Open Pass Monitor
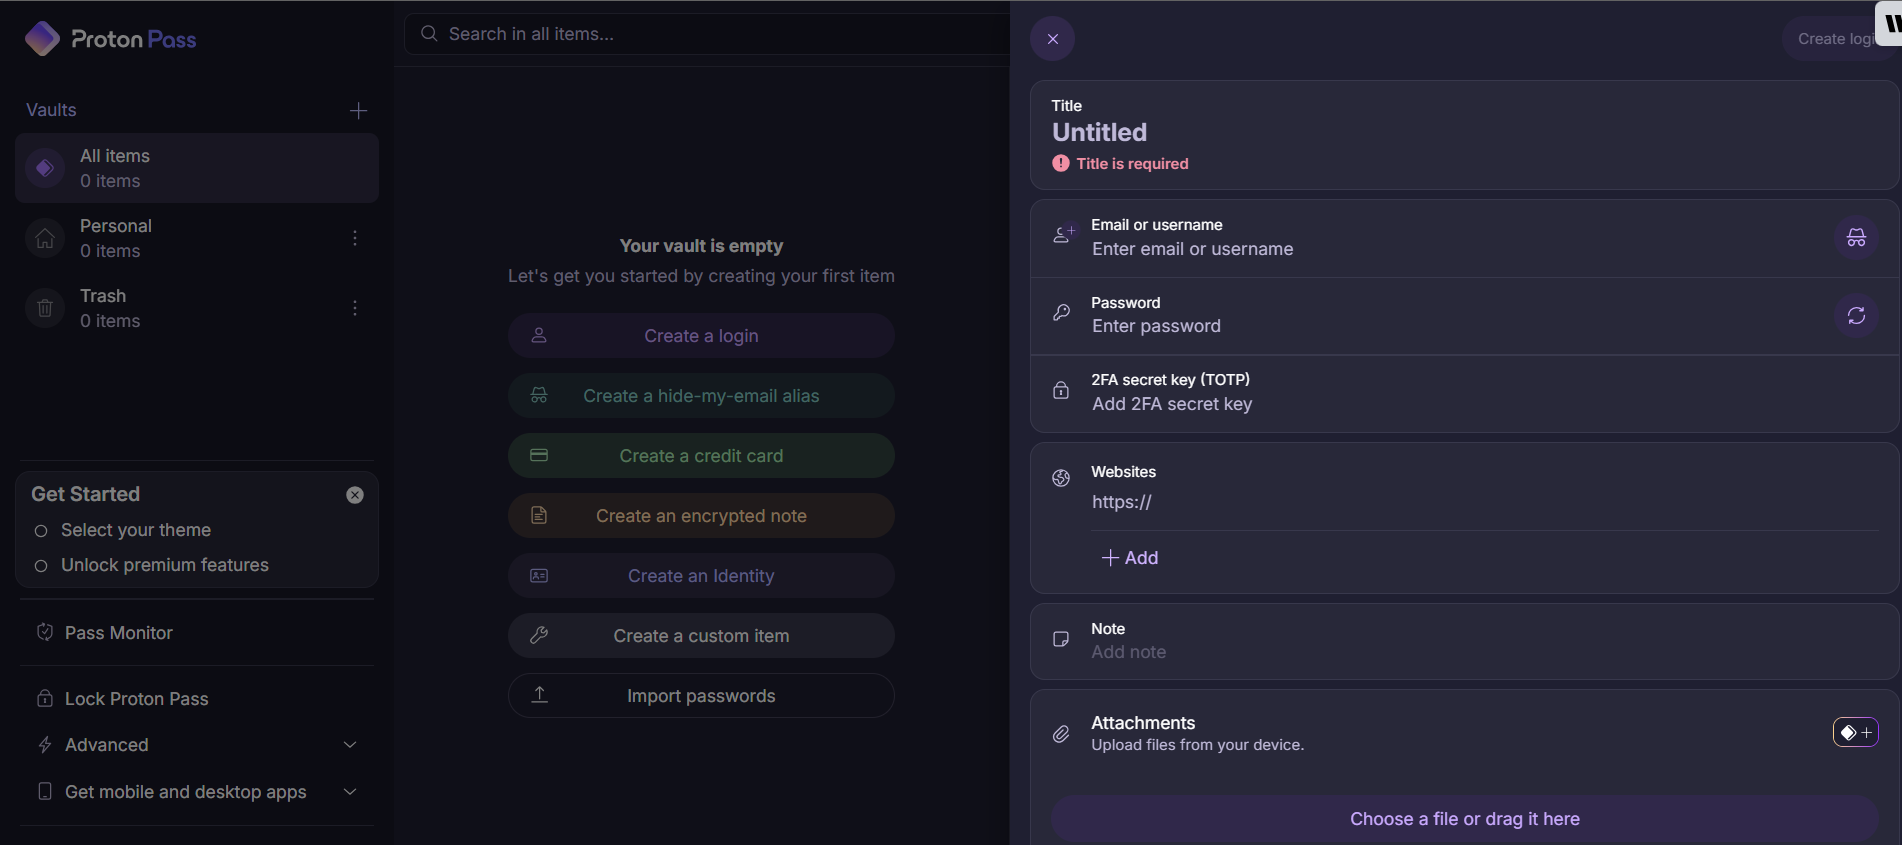 pyautogui.click(x=118, y=633)
